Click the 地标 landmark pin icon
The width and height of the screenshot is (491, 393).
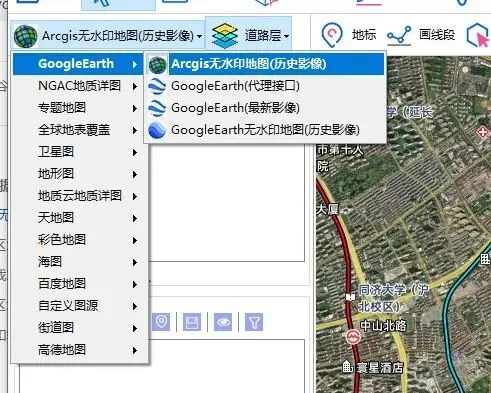(x=332, y=35)
